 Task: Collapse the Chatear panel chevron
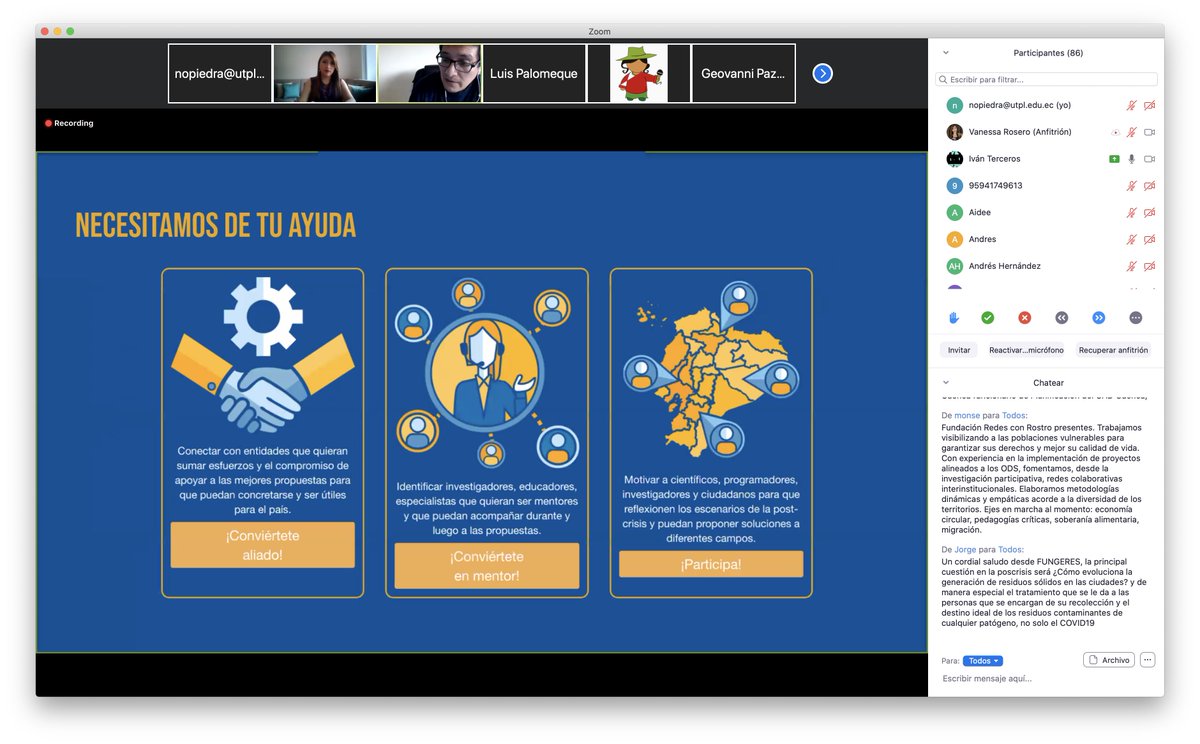pyautogui.click(x=946, y=382)
